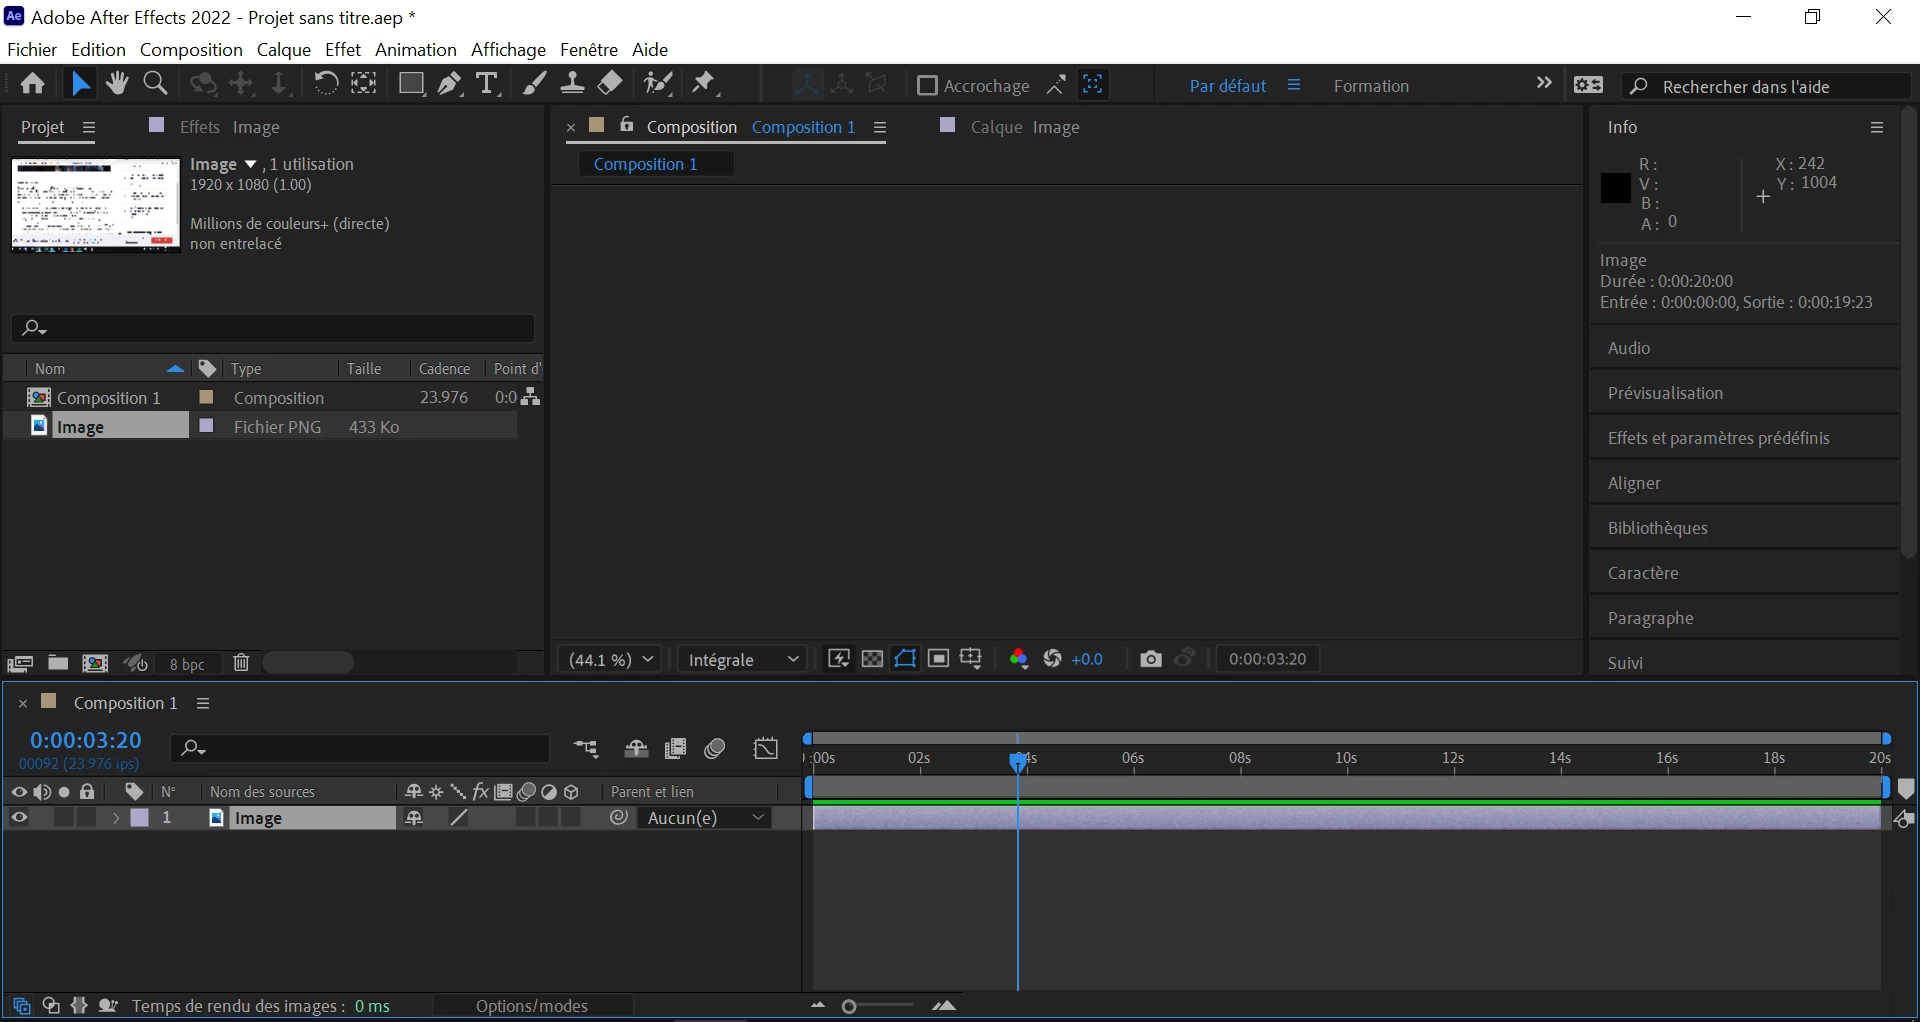Open the Fichier menu

coord(32,49)
